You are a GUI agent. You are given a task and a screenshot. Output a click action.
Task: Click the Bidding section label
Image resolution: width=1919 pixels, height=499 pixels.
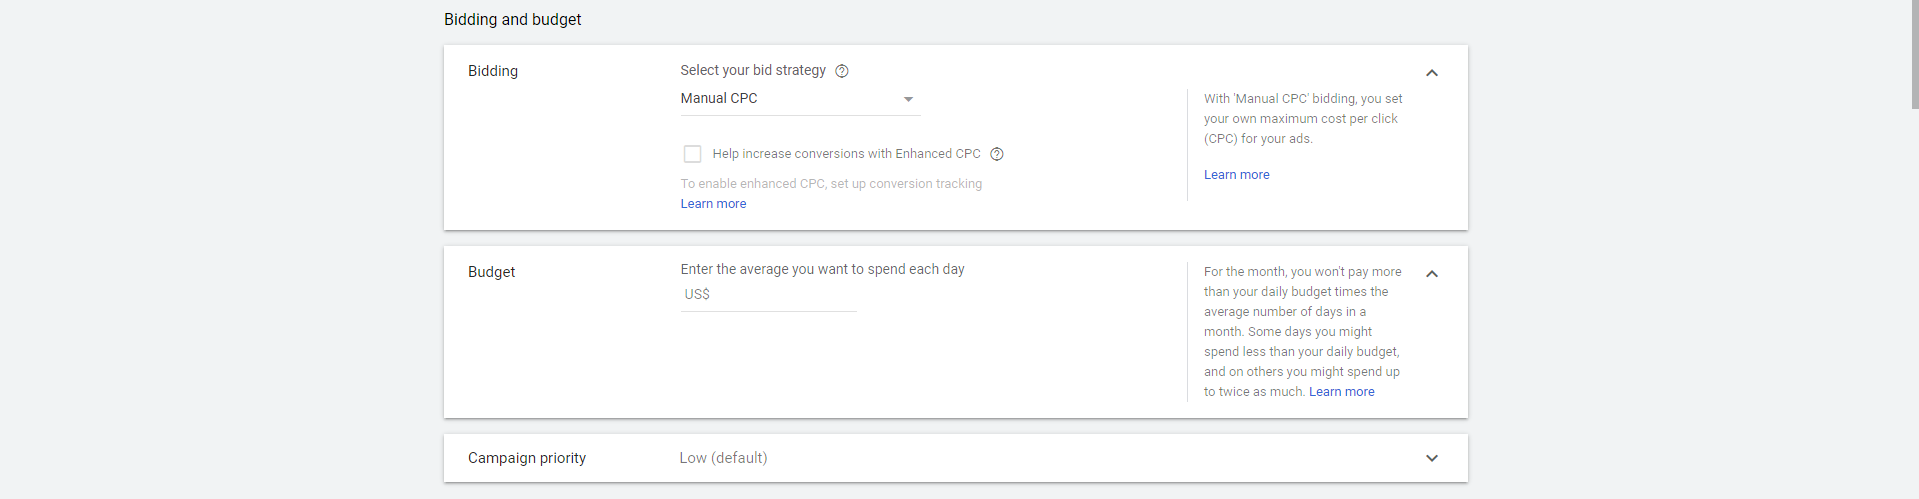click(x=493, y=71)
